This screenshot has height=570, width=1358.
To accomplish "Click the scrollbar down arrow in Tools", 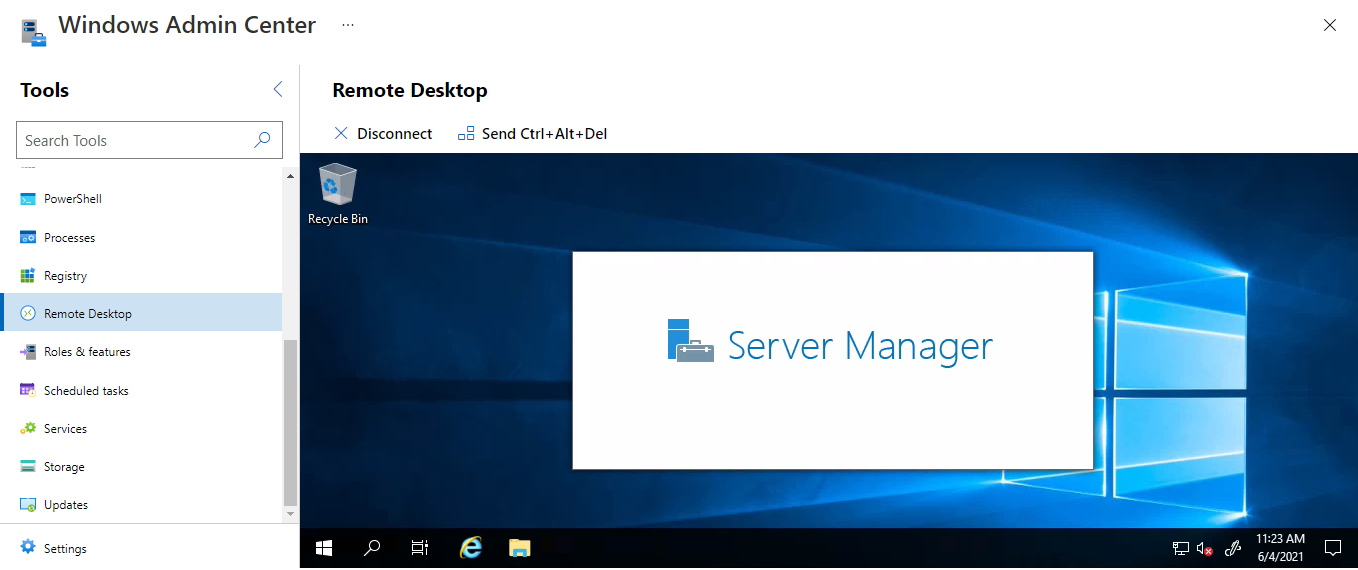I will [x=291, y=514].
